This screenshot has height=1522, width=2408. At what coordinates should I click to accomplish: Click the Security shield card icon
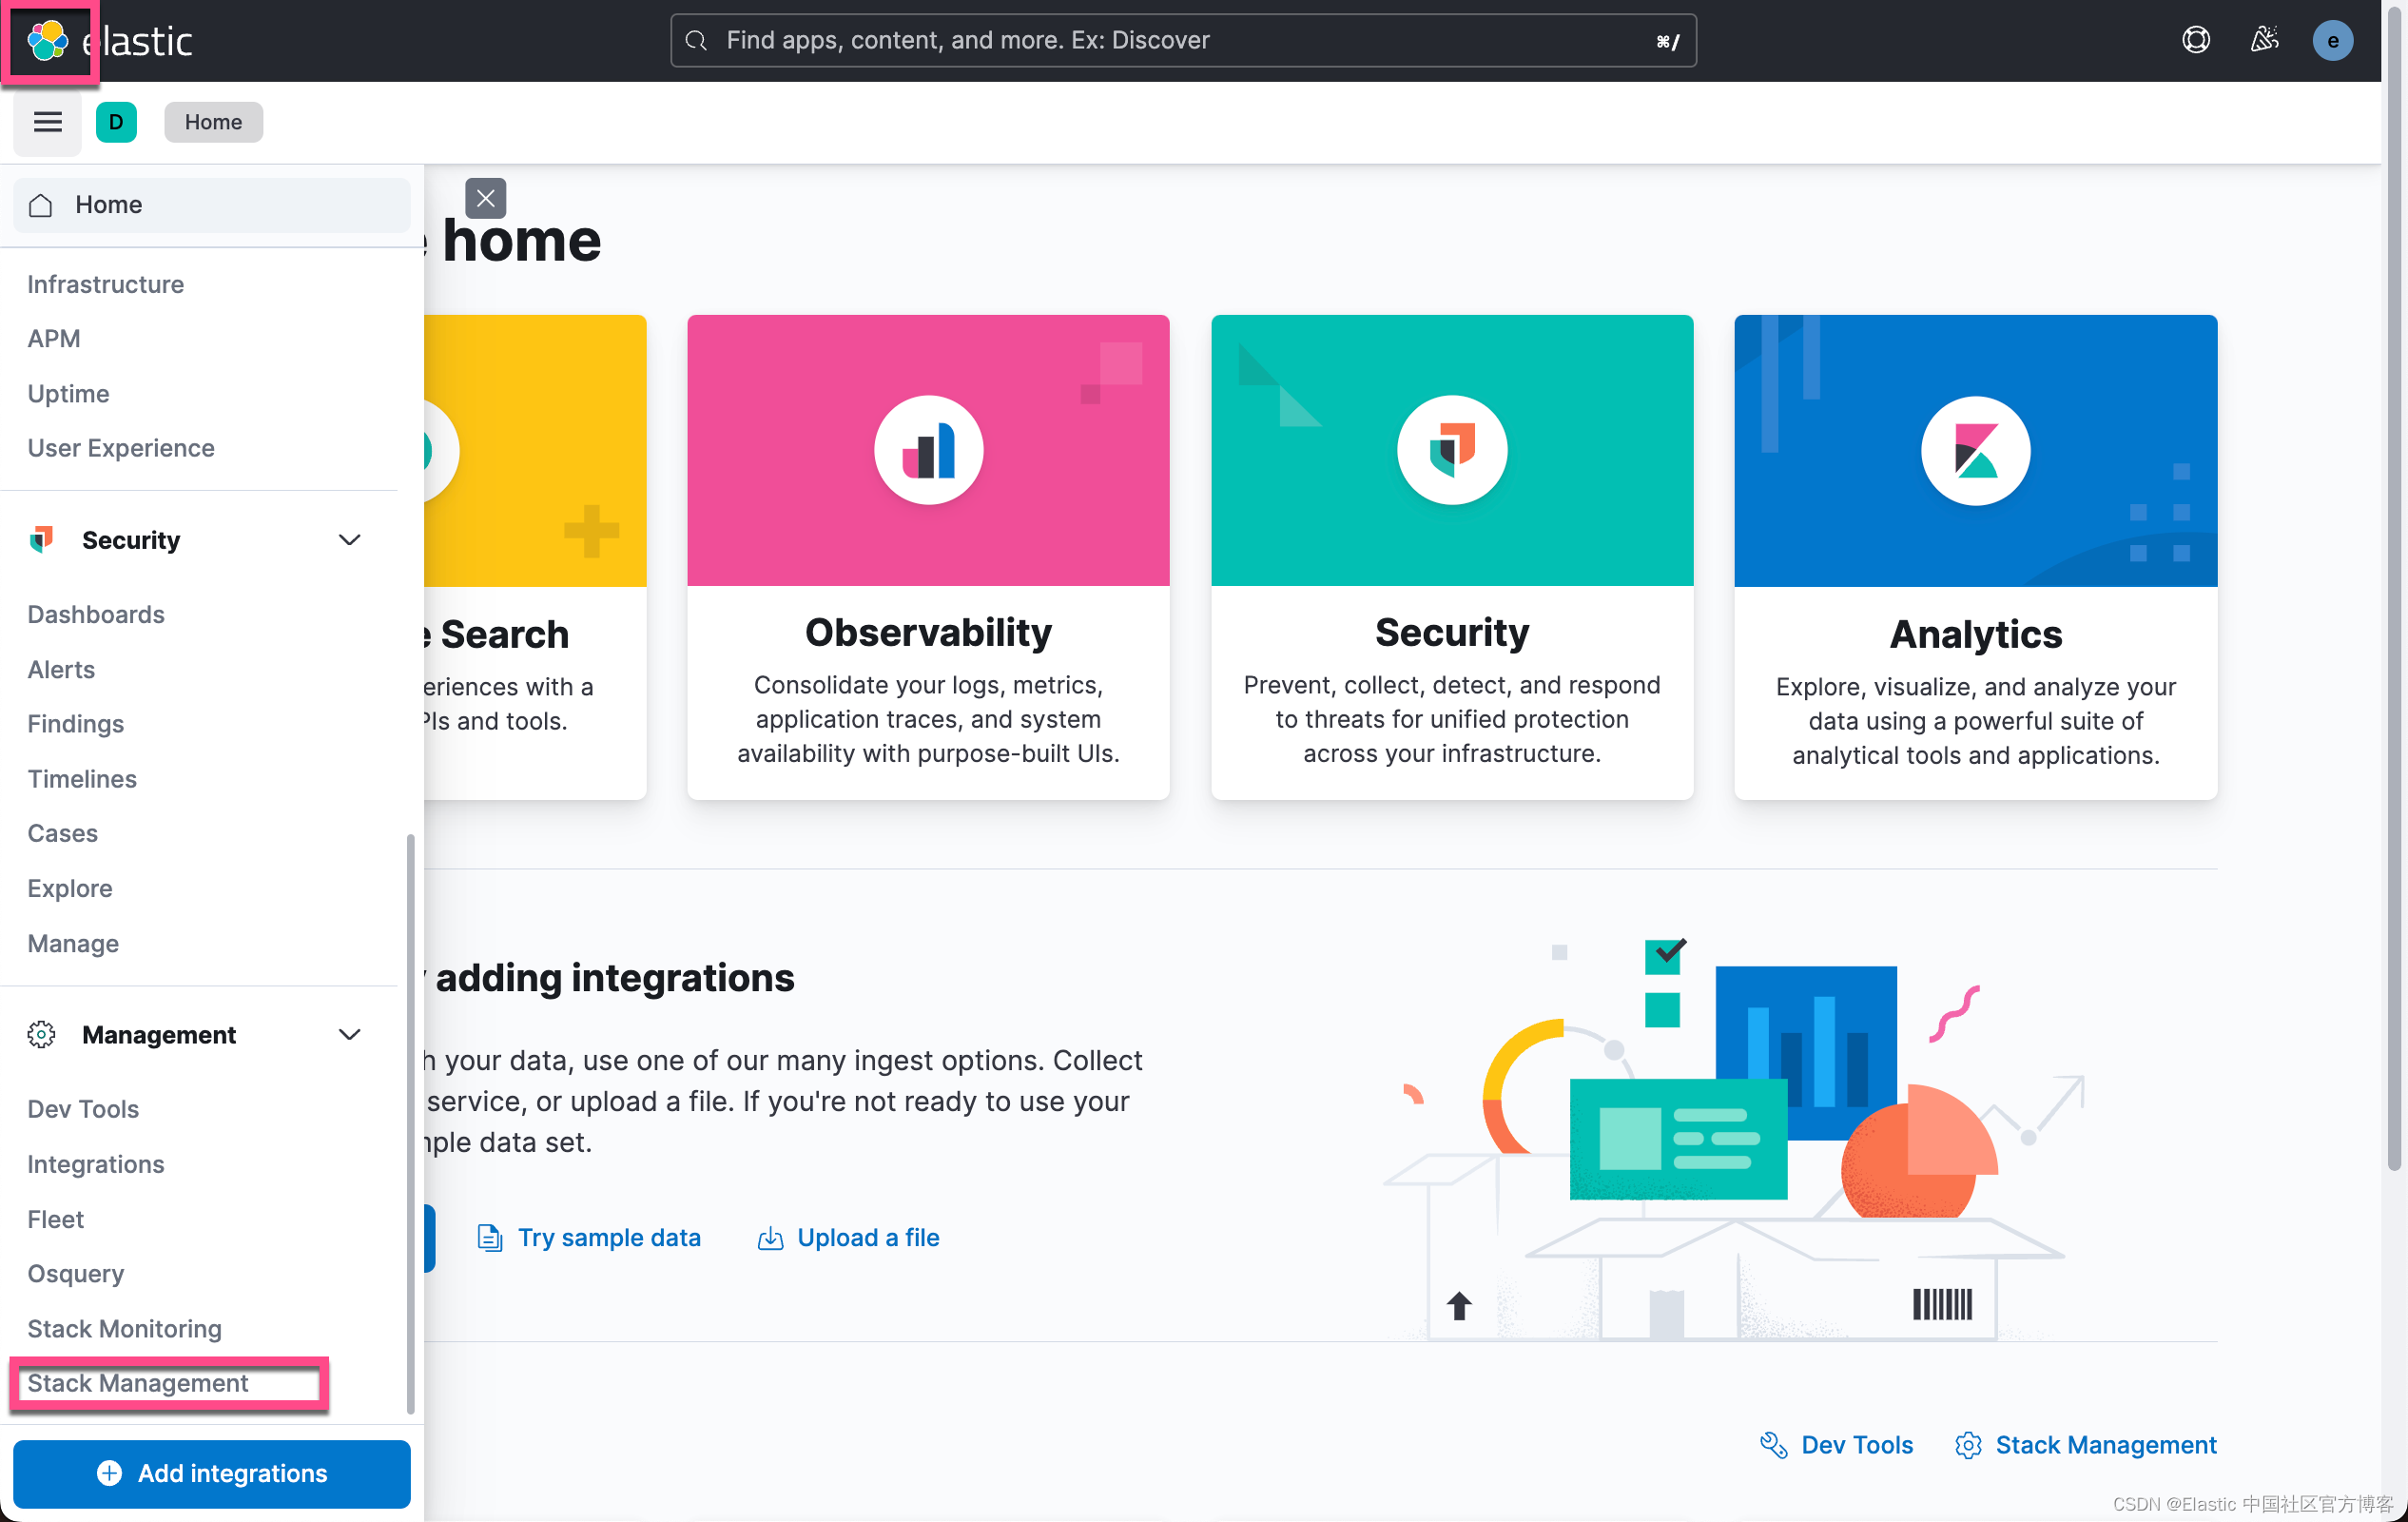click(1452, 450)
